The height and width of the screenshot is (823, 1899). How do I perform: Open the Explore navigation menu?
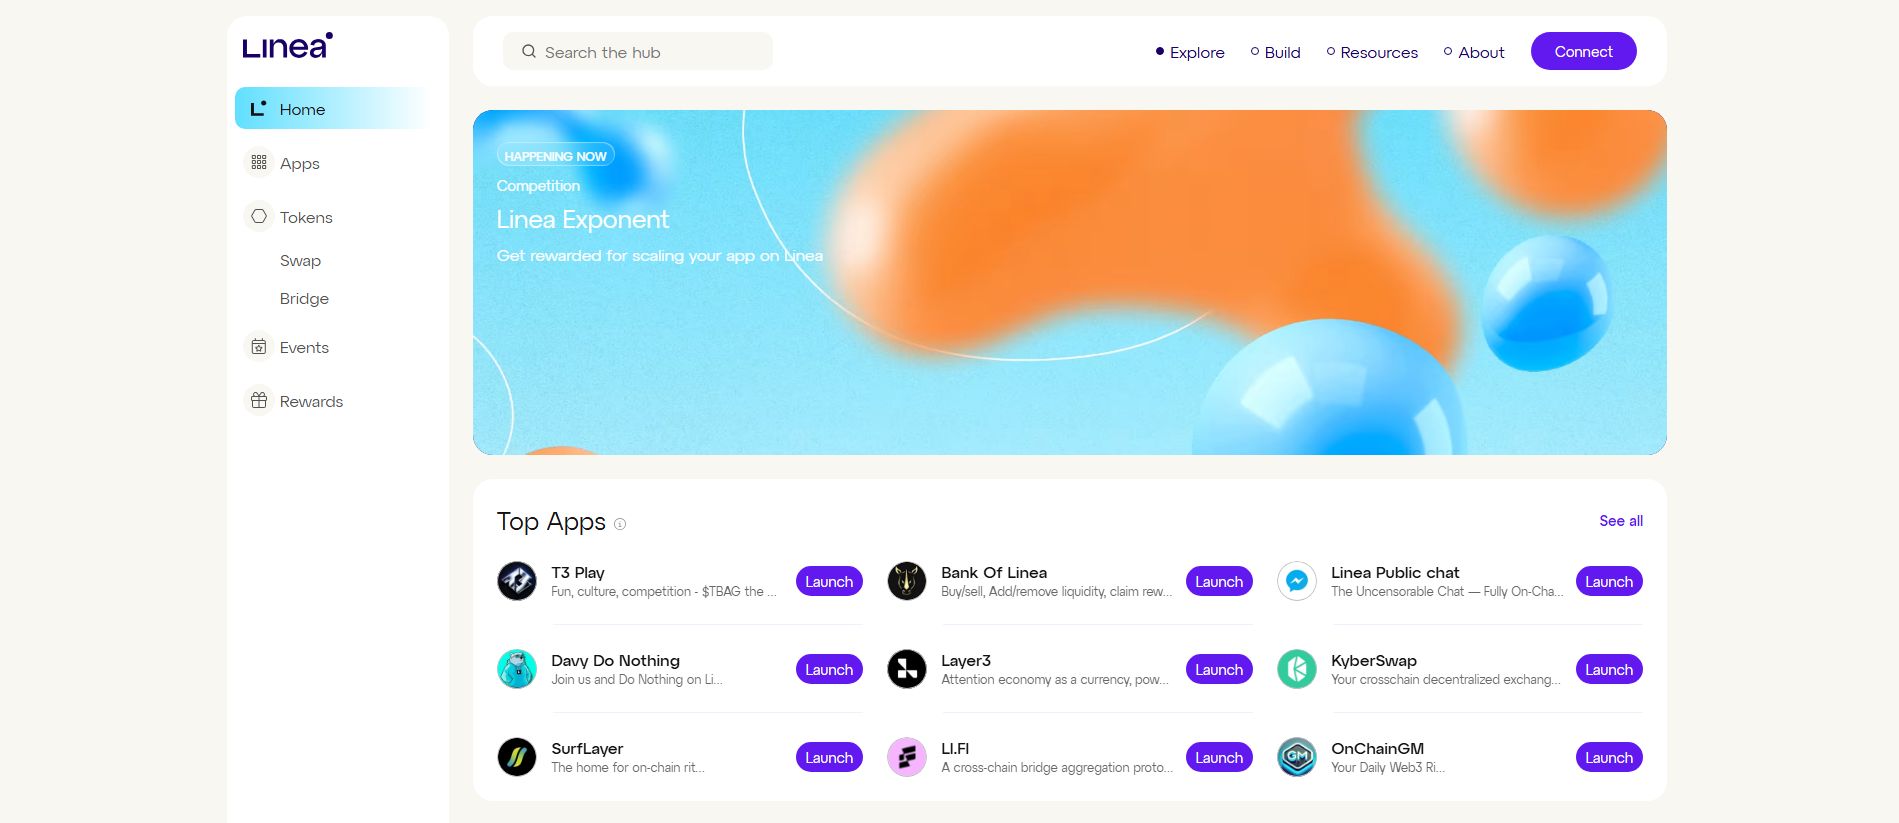click(x=1190, y=52)
